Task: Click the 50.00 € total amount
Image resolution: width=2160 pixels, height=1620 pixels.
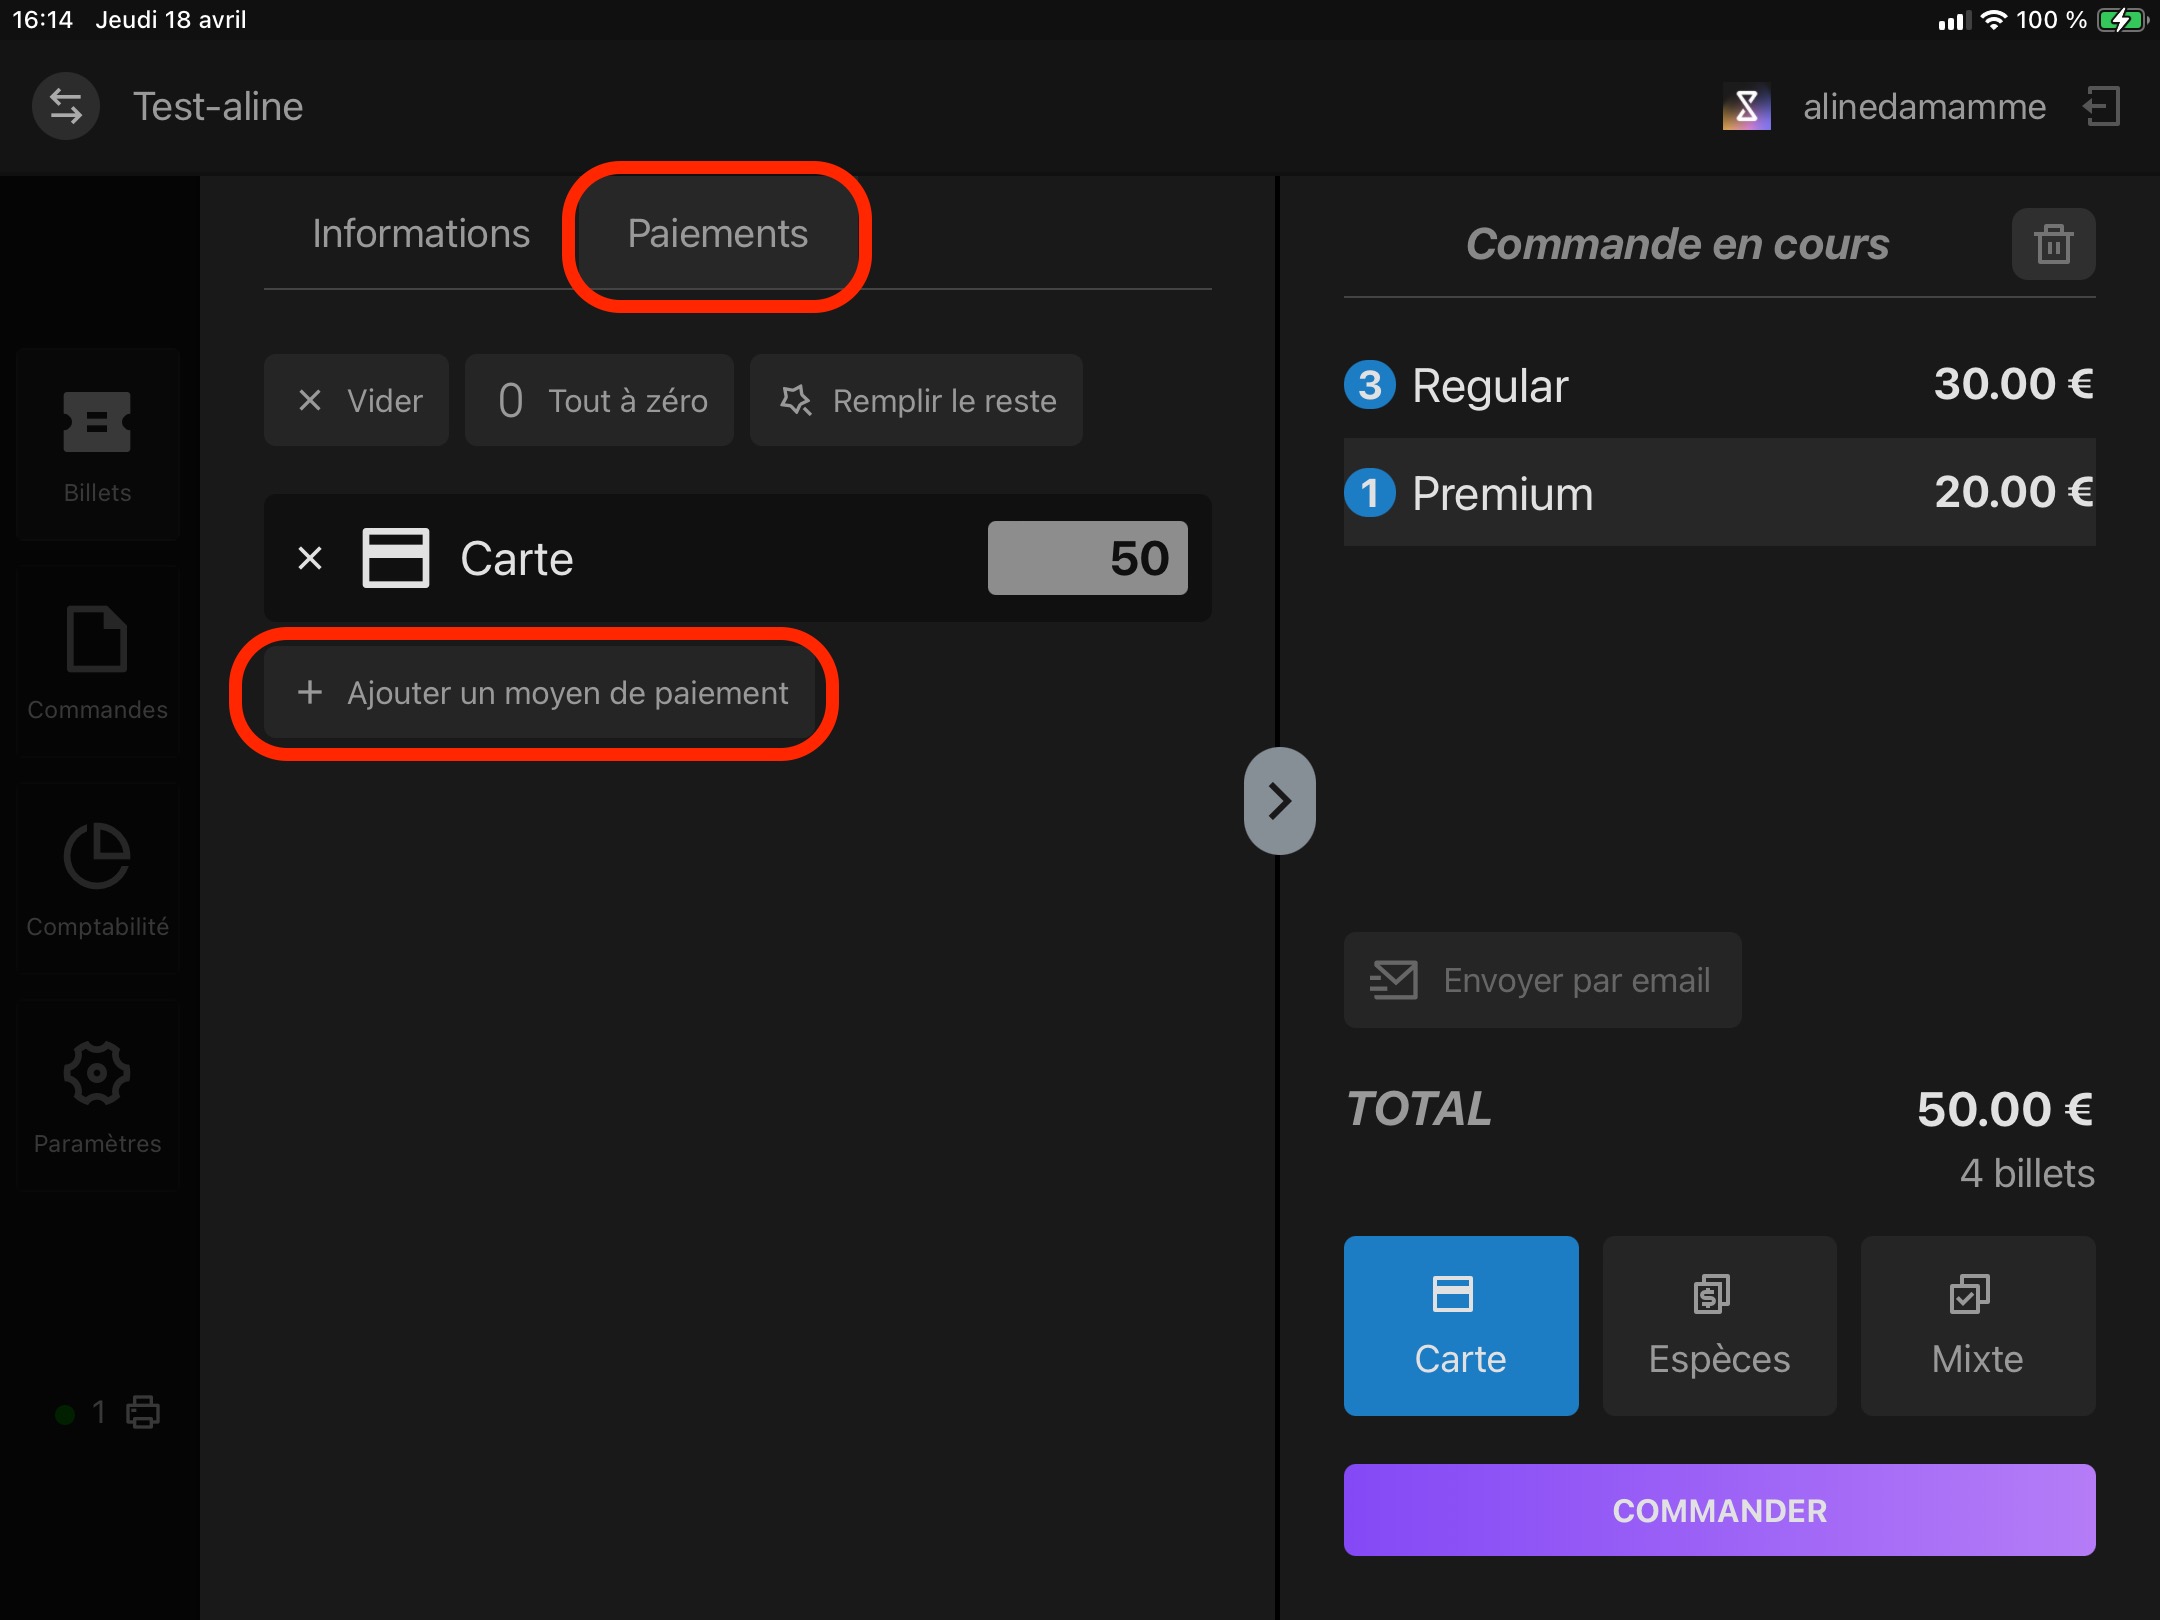Action: pyautogui.click(x=2005, y=1109)
